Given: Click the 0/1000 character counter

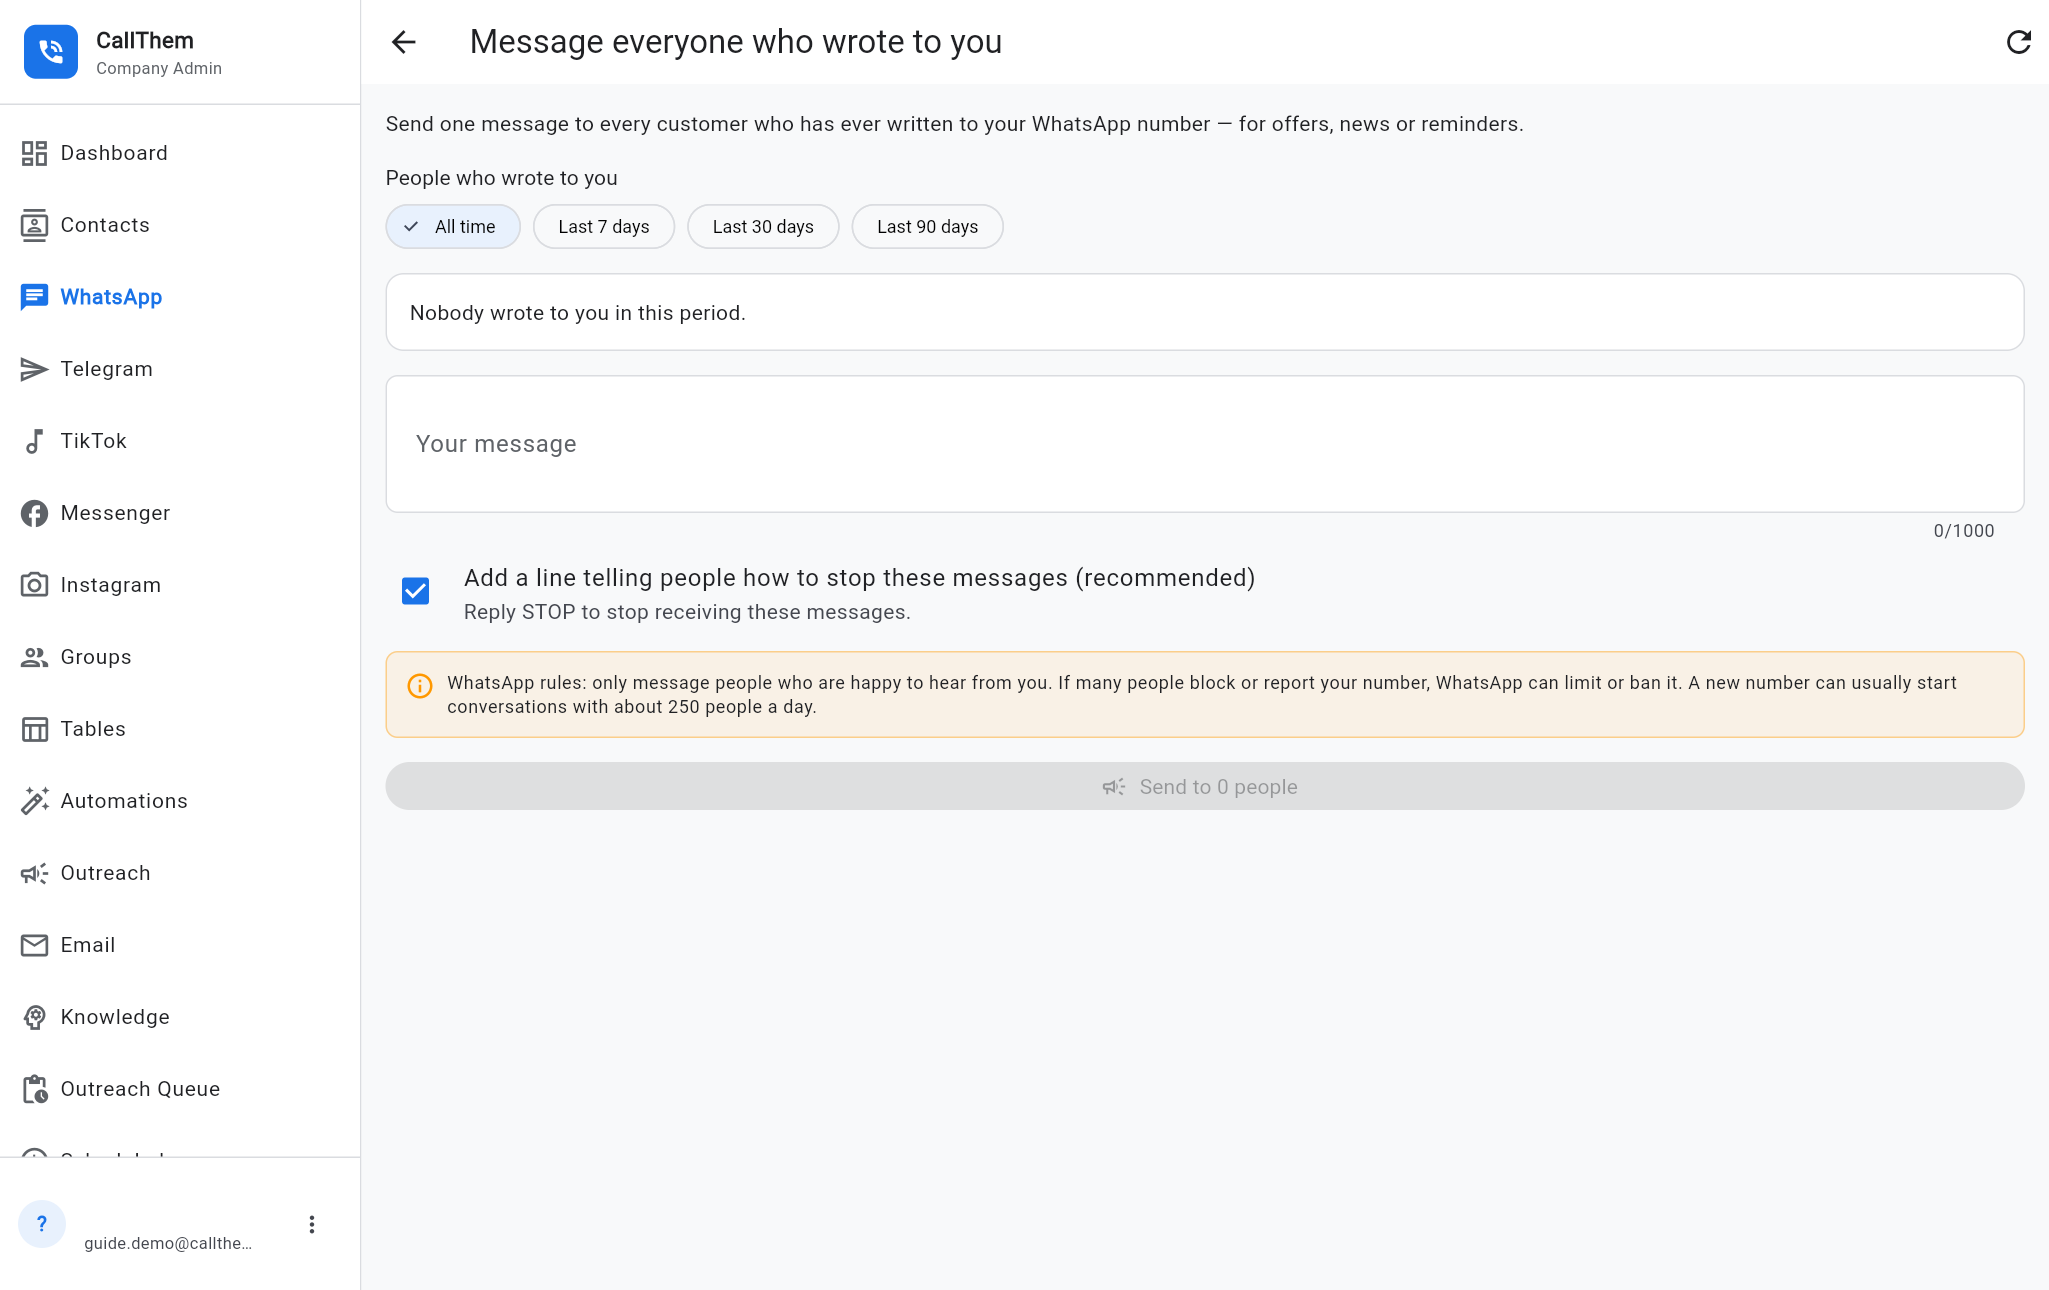Looking at the screenshot, I should click(x=1964, y=531).
